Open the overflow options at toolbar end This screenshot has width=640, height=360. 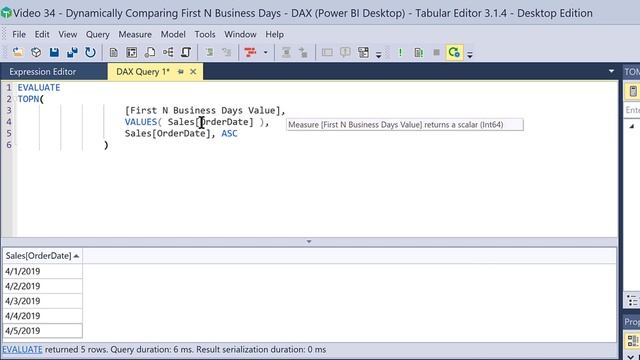click(x=470, y=54)
